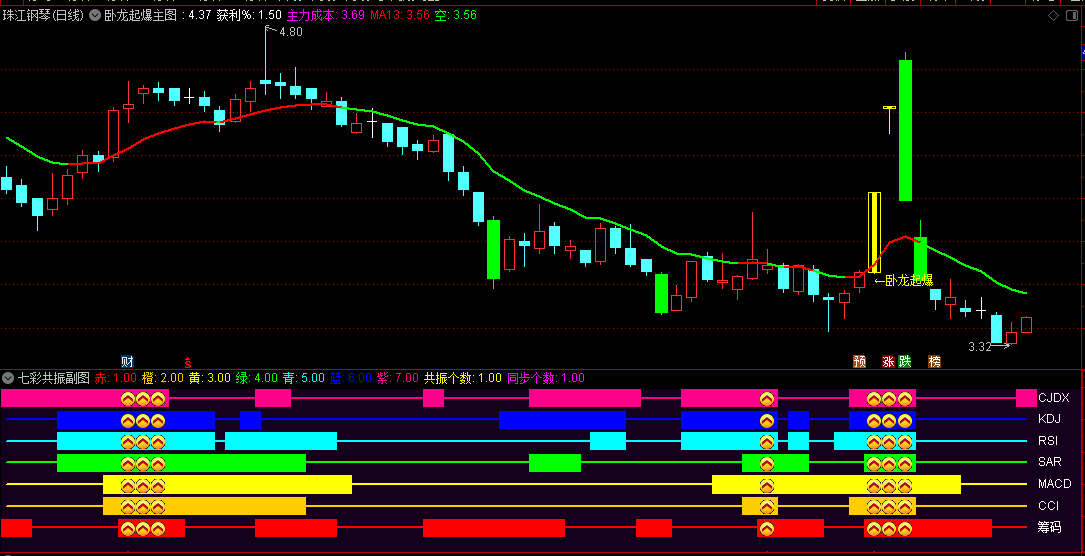Select the 共振个数: 1.00 readout
This screenshot has width=1085, height=556.
[x=463, y=378]
